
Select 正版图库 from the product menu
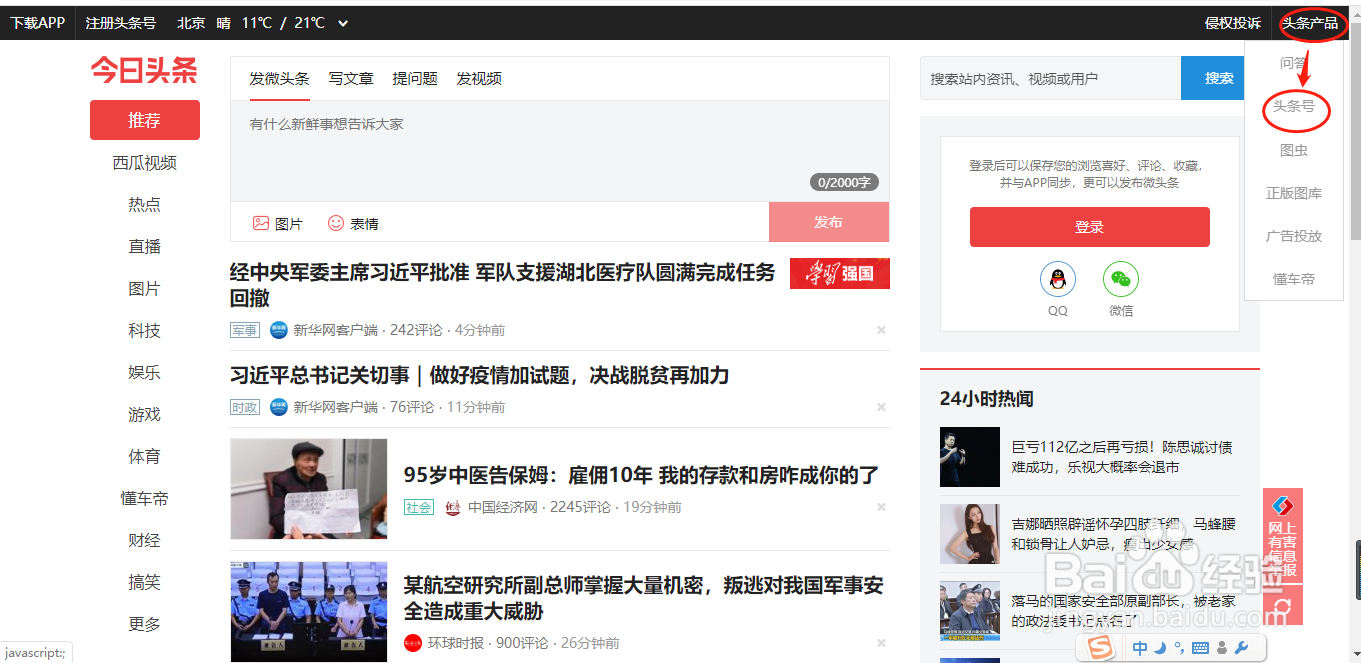(1294, 193)
